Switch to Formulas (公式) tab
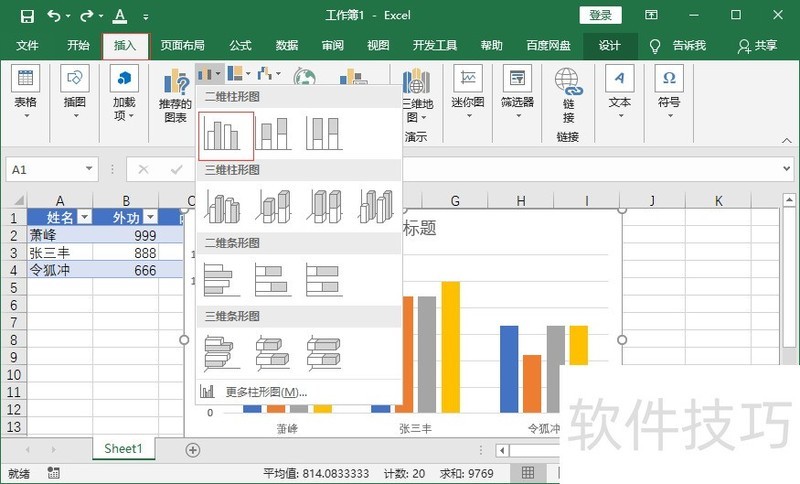 tap(240, 45)
